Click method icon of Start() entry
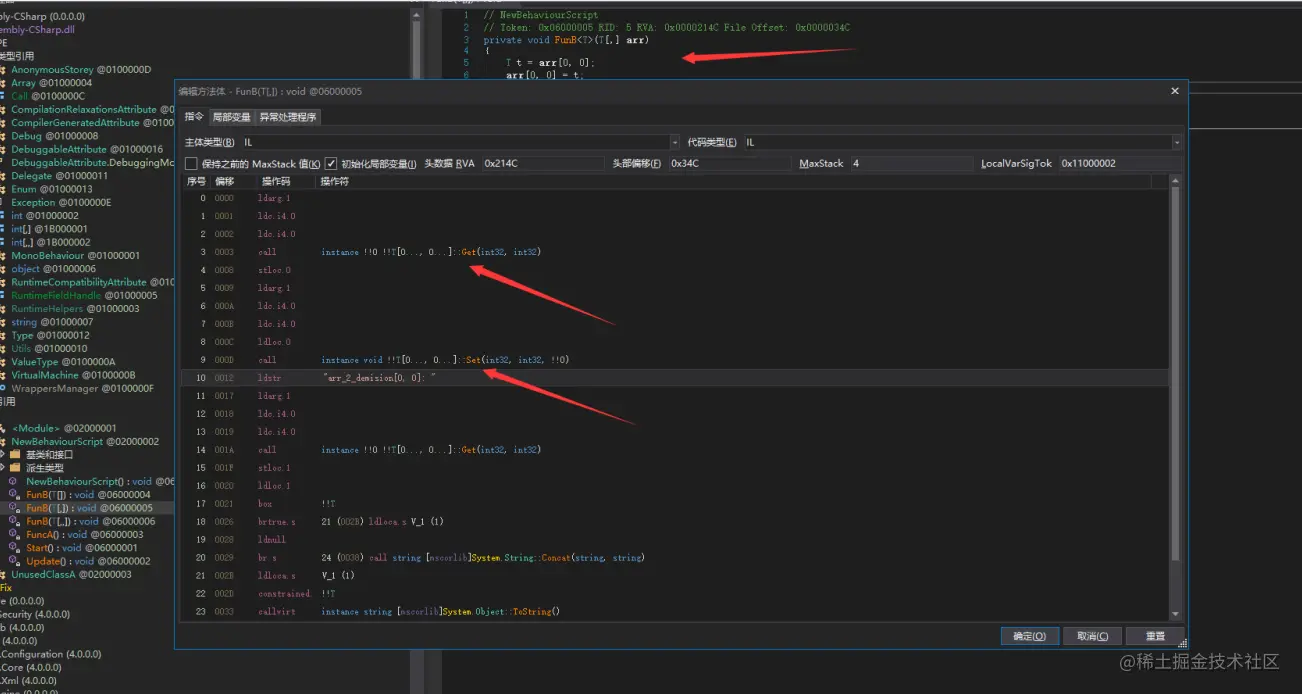Screen dimensions: 1302x694 click(x=15, y=548)
